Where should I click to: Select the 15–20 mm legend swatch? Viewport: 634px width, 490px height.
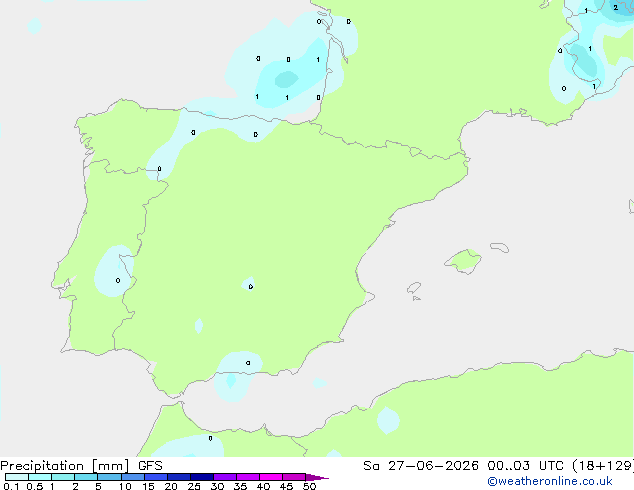(x=156, y=477)
